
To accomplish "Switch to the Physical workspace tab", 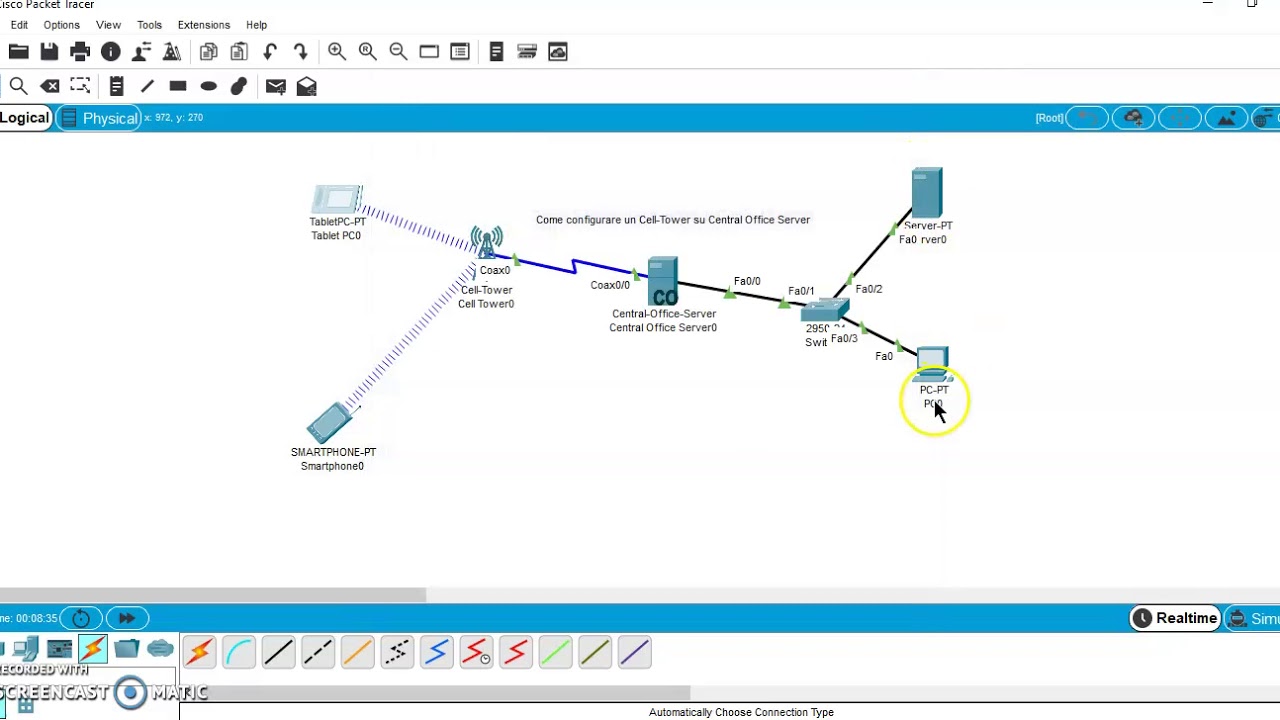I will [x=99, y=118].
